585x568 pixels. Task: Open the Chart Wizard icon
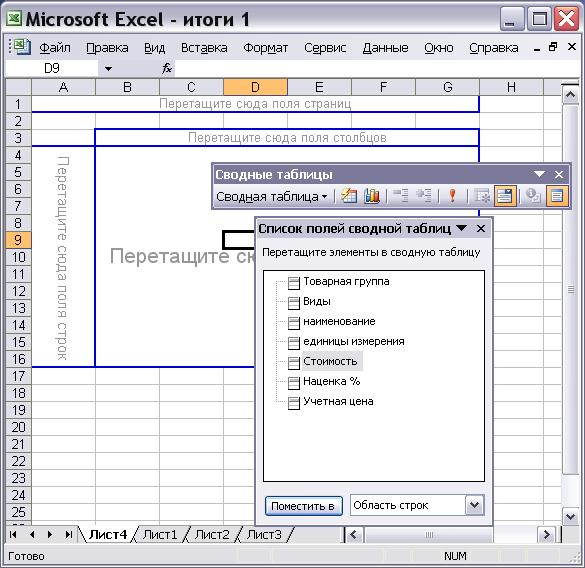click(372, 196)
